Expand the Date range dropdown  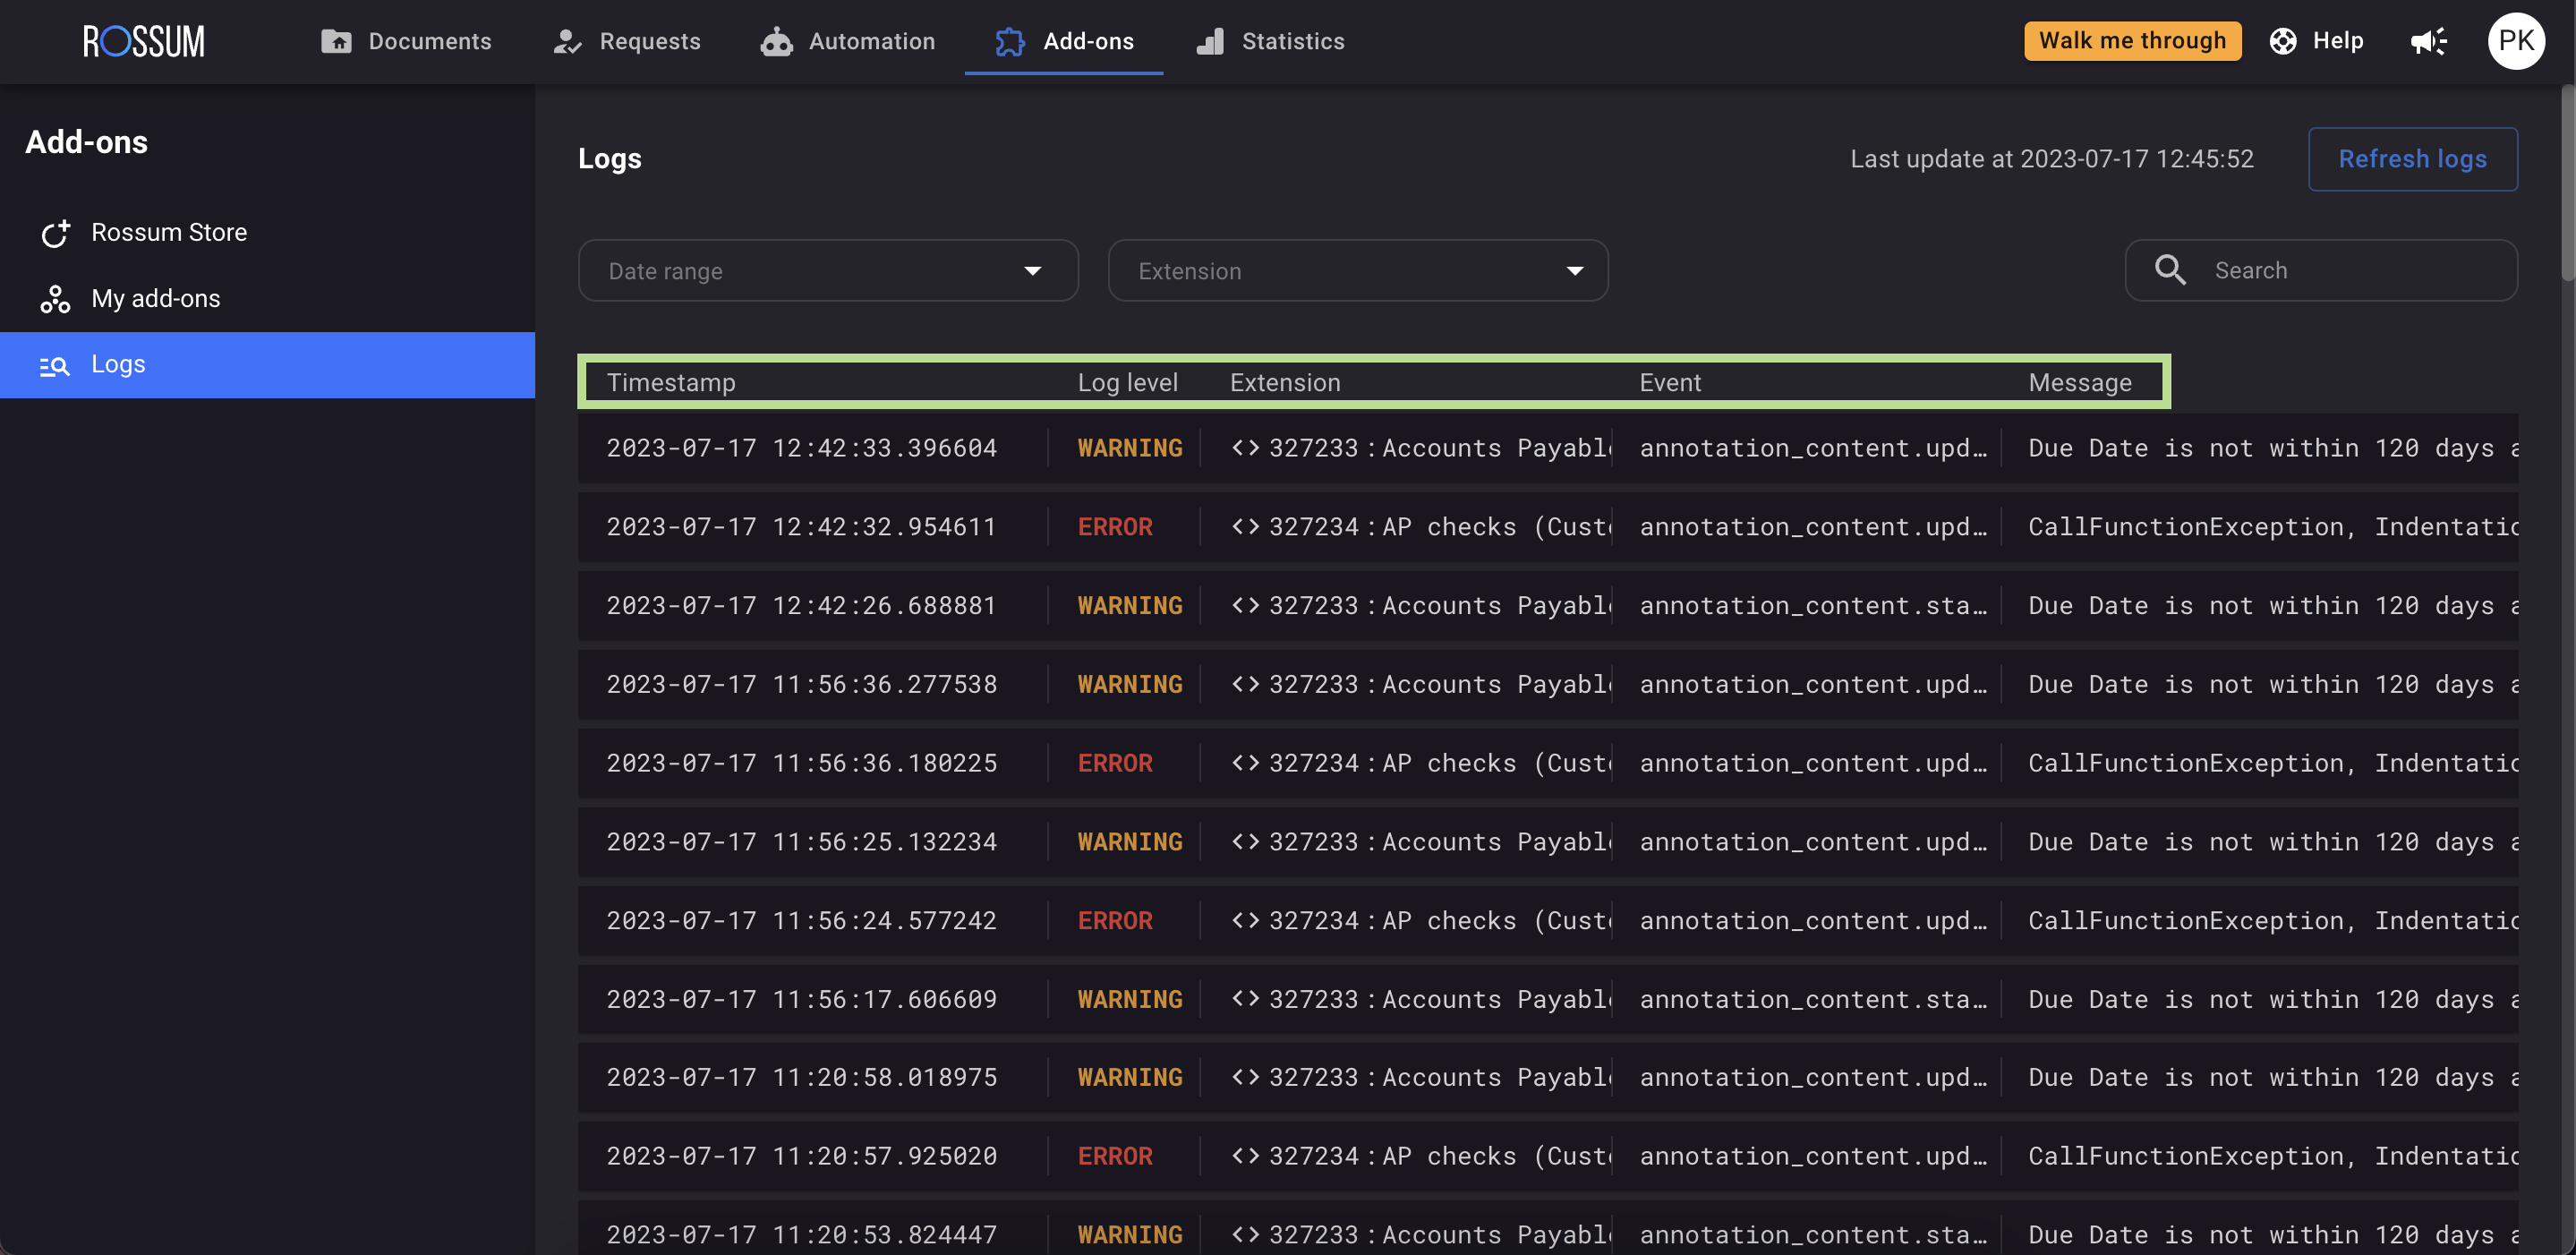click(827, 271)
